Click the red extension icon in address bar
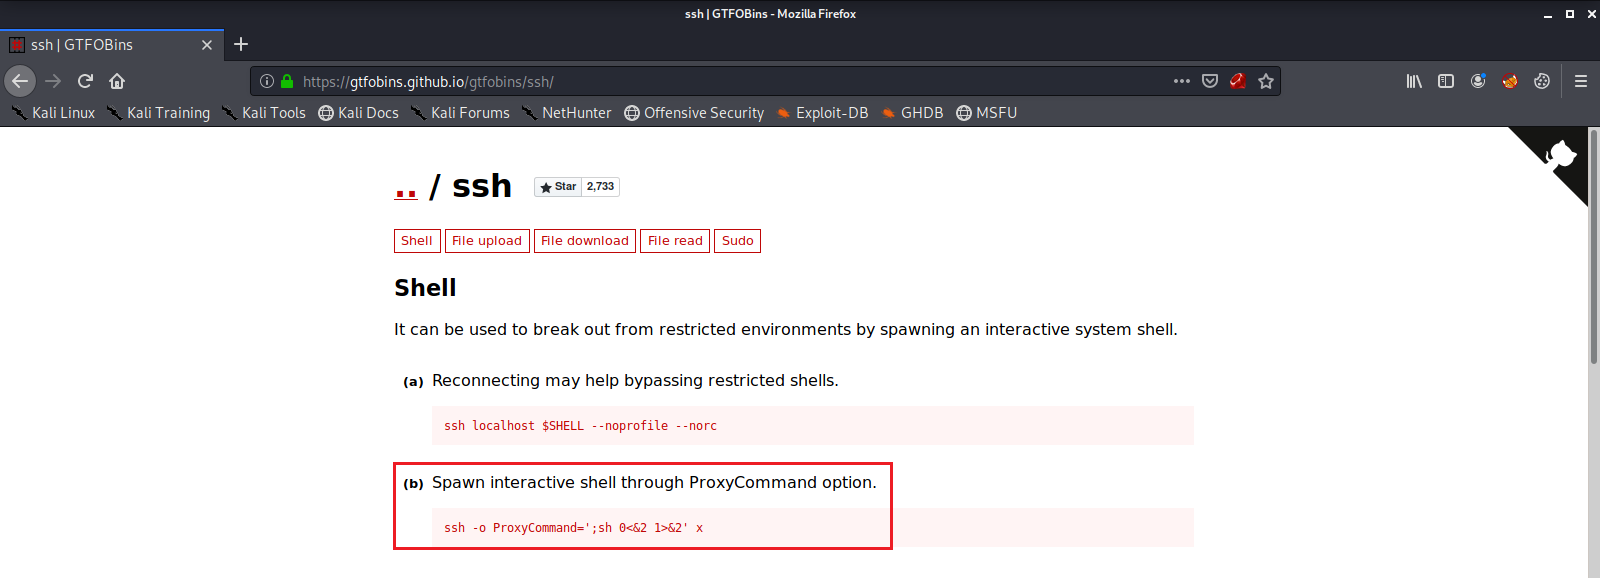1600x578 pixels. tap(1238, 81)
